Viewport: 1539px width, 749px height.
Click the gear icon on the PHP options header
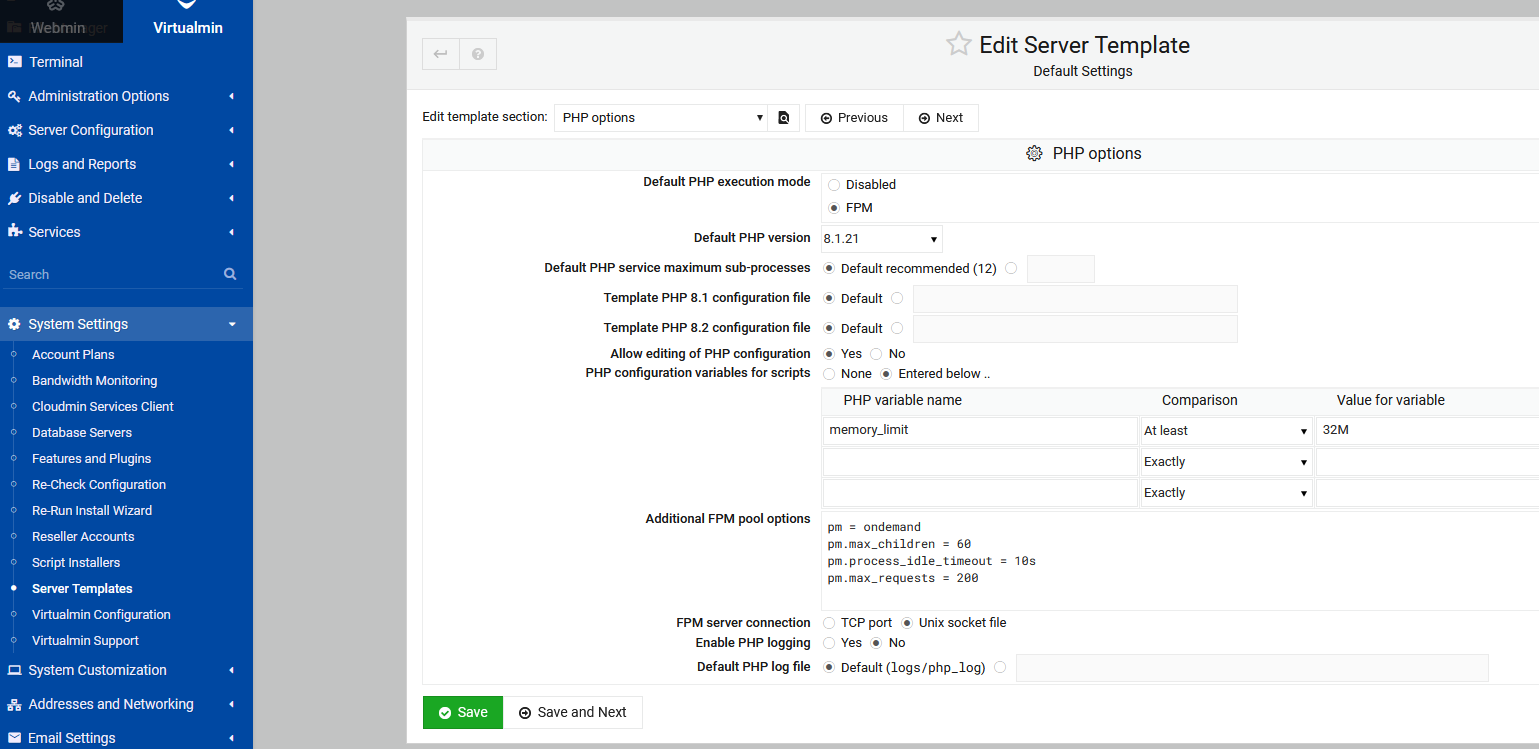click(x=1034, y=153)
